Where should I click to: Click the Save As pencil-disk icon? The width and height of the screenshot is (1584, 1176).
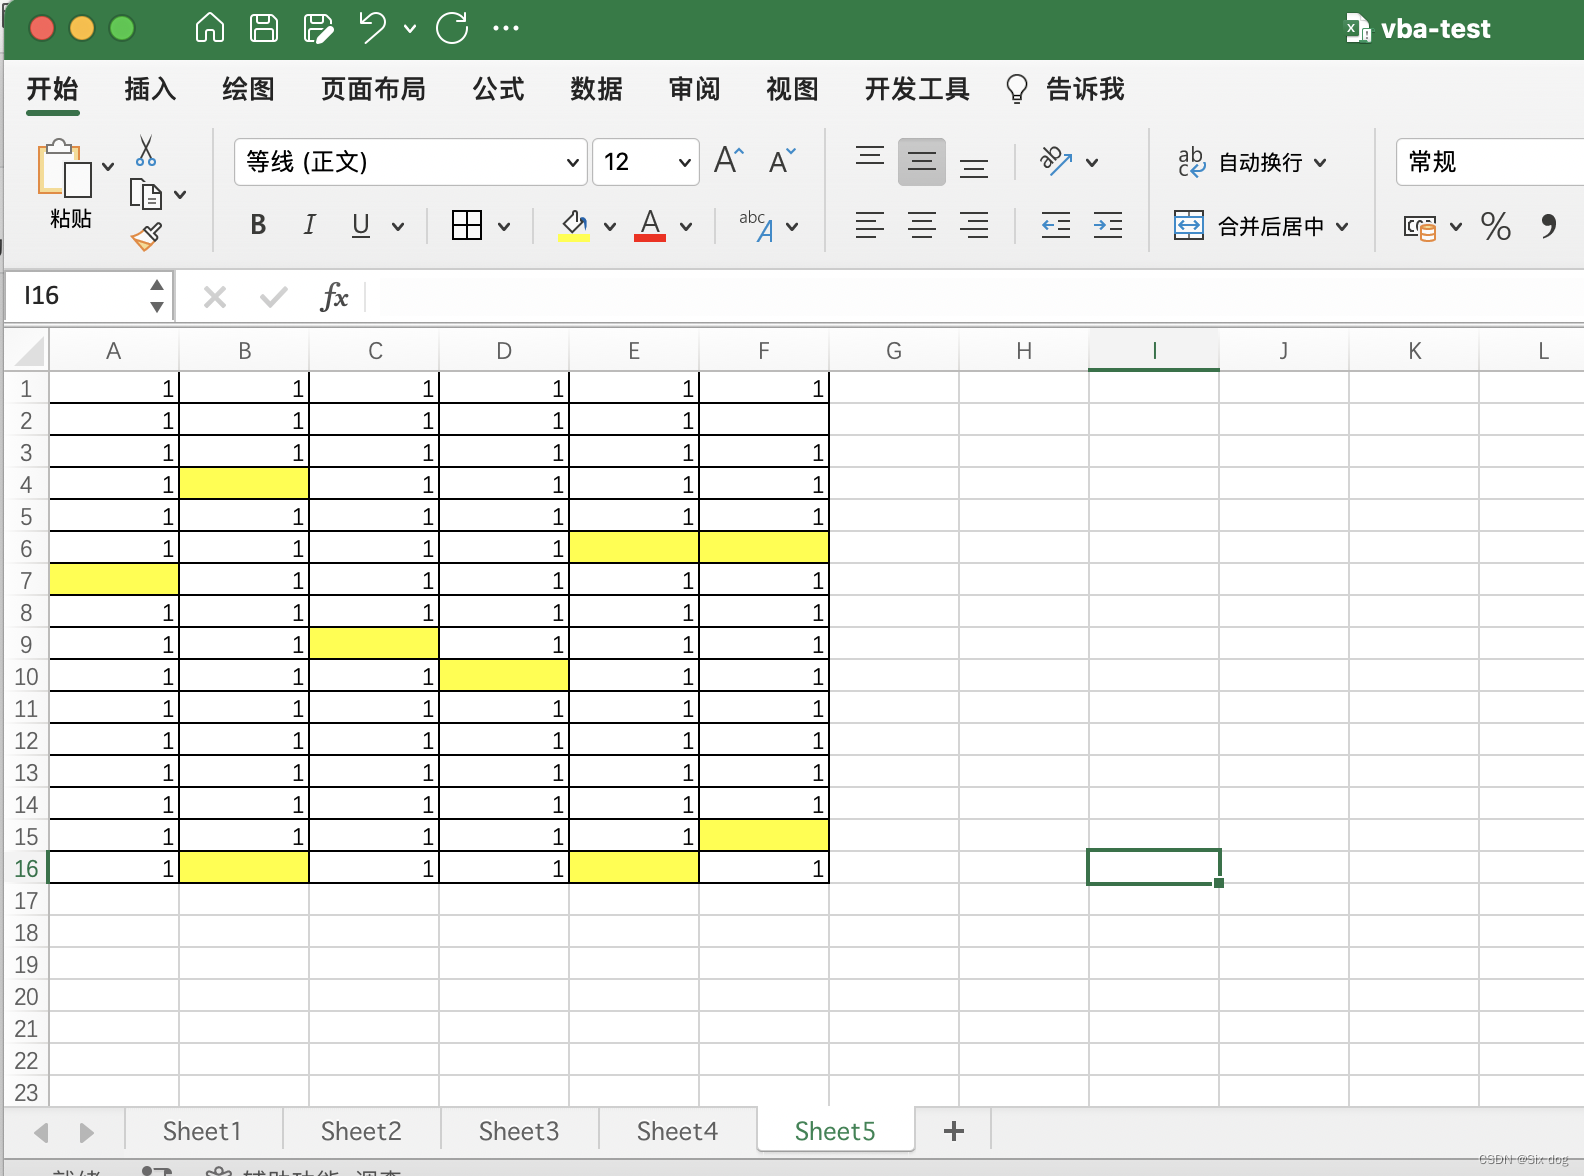tap(319, 28)
